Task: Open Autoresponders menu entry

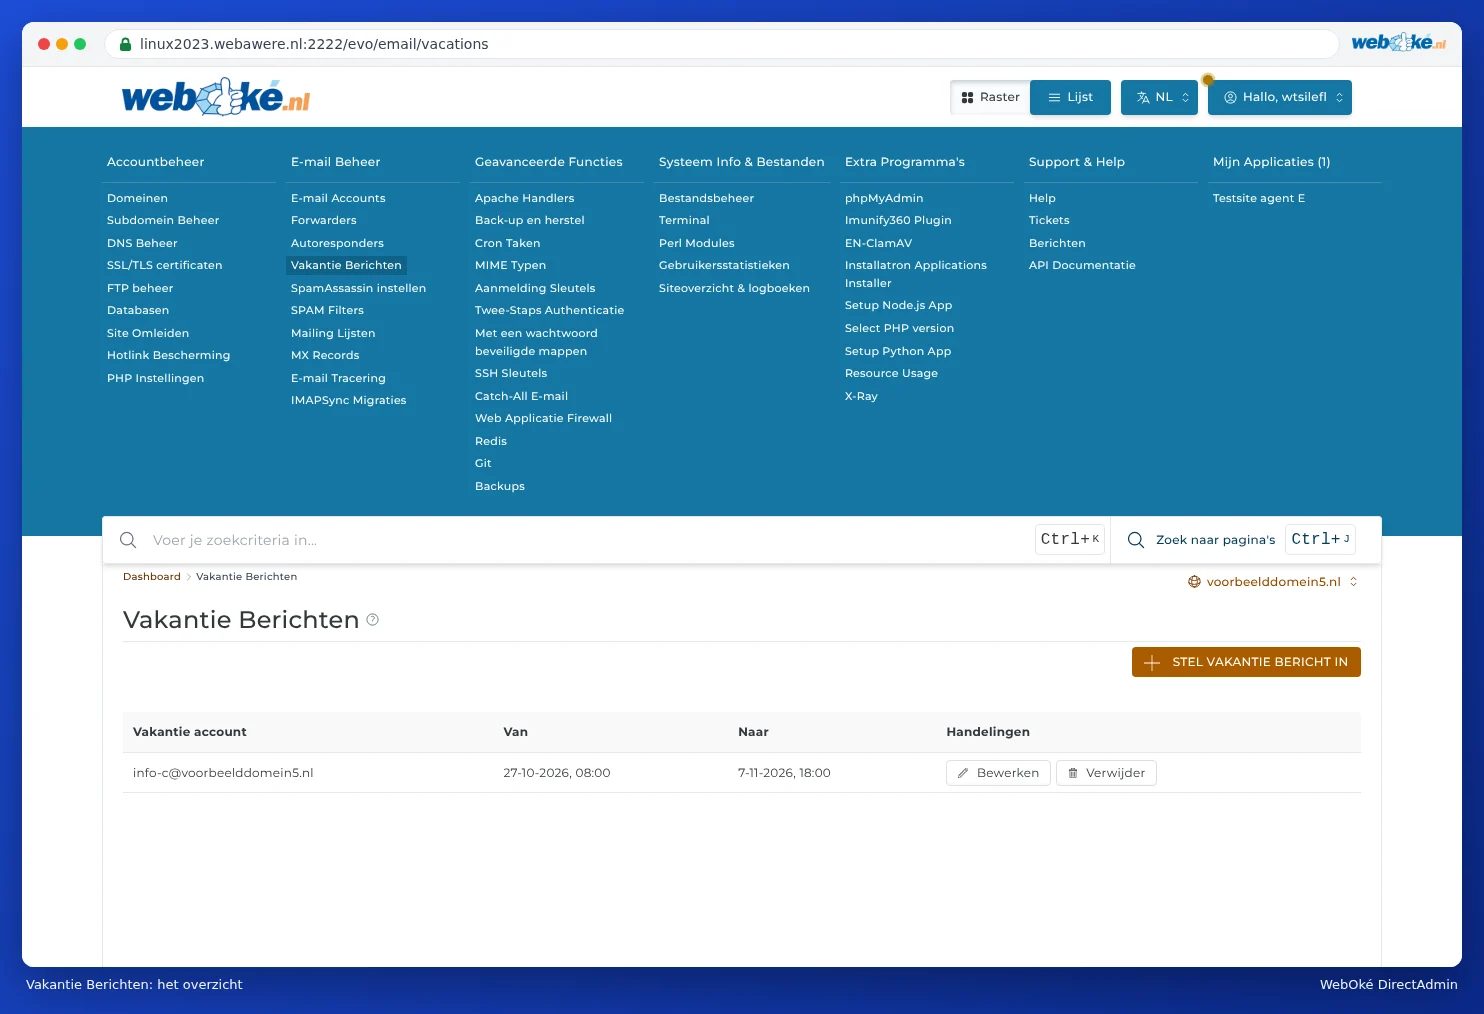Action: (337, 243)
